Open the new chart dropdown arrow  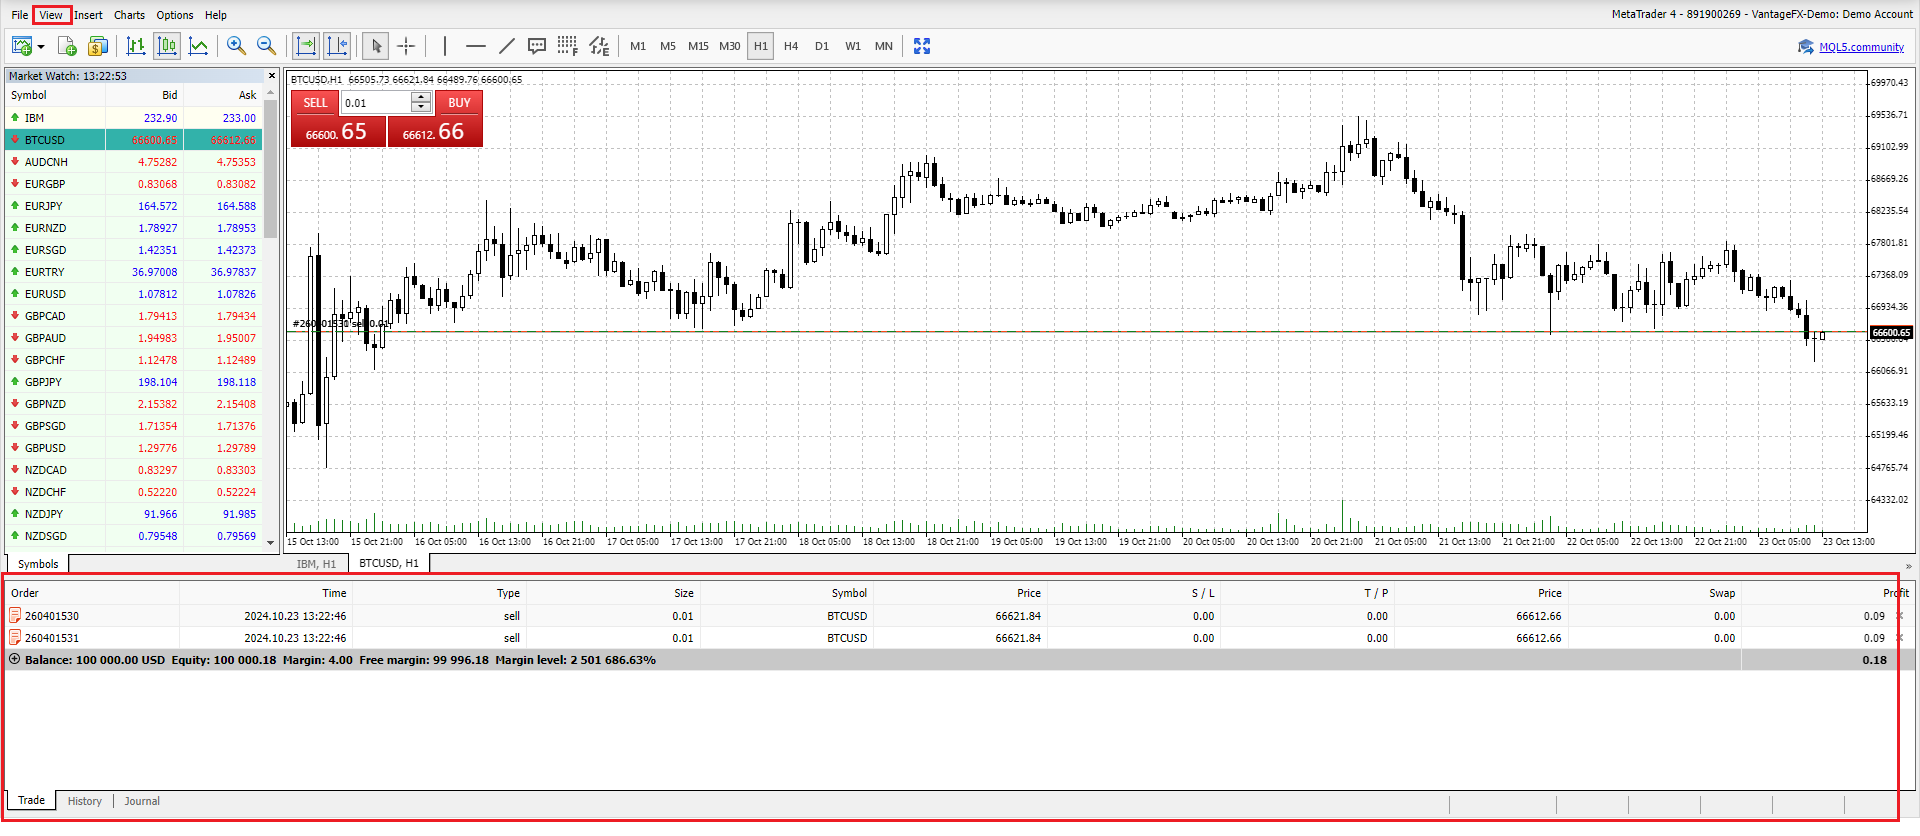pyautogui.click(x=41, y=47)
